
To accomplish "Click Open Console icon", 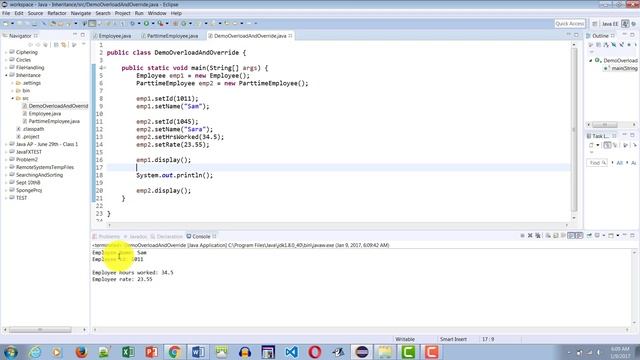I will pyautogui.click(x=611, y=236).
